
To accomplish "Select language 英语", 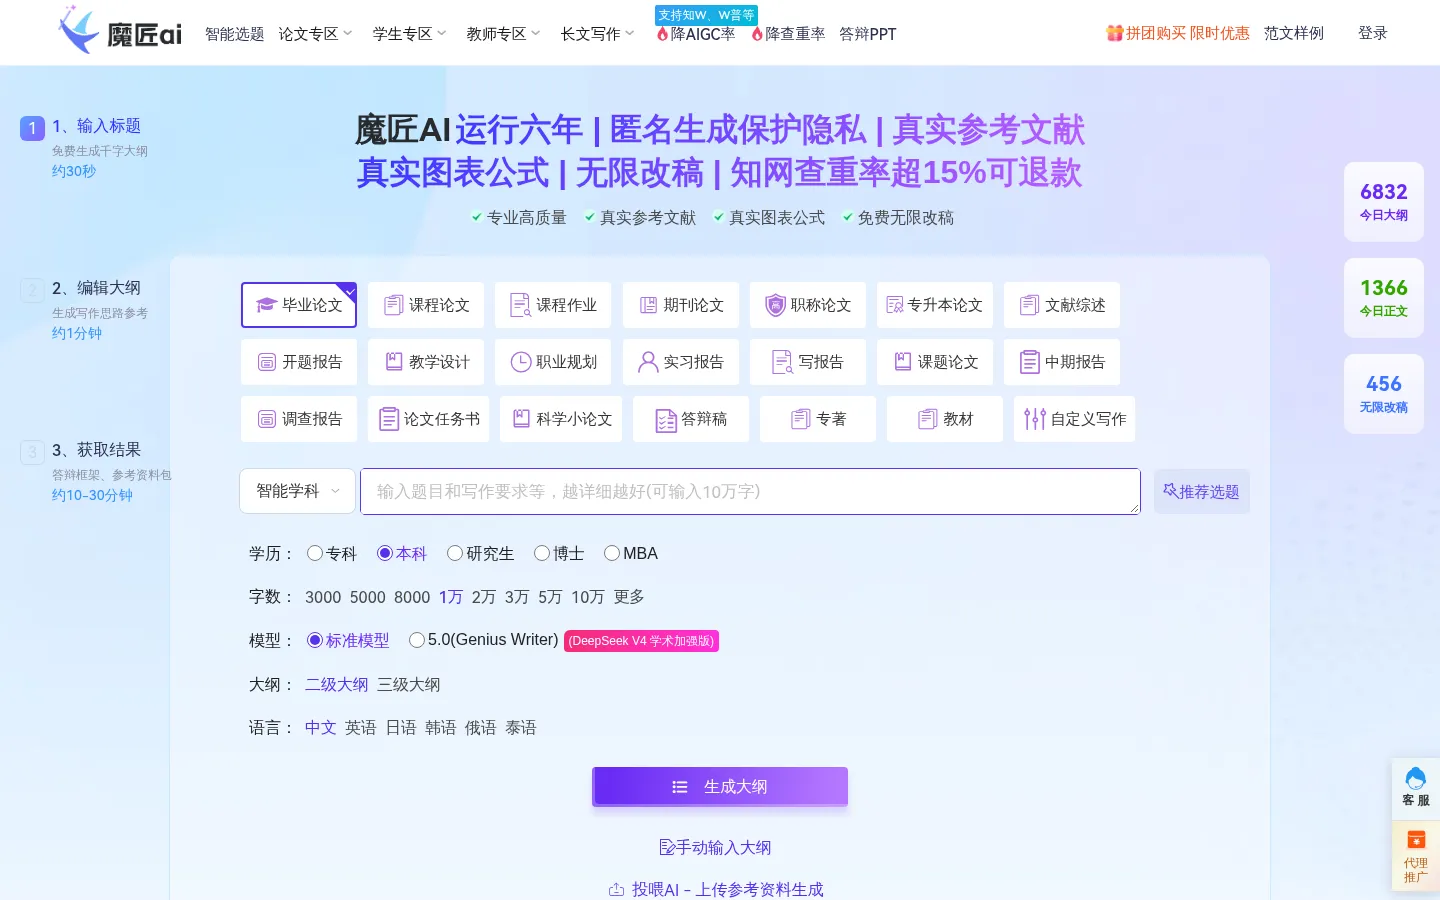I will [x=361, y=727].
